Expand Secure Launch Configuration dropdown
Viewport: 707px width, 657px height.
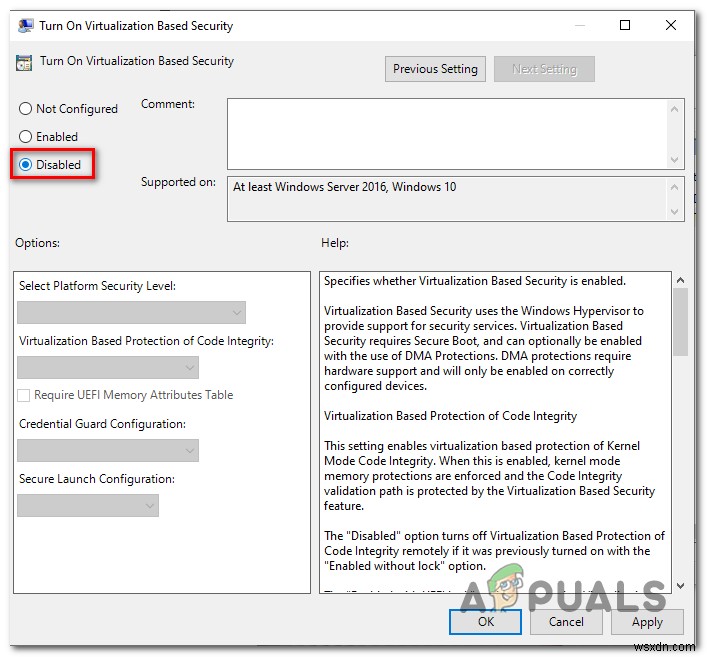pyautogui.click(x=88, y=505)
